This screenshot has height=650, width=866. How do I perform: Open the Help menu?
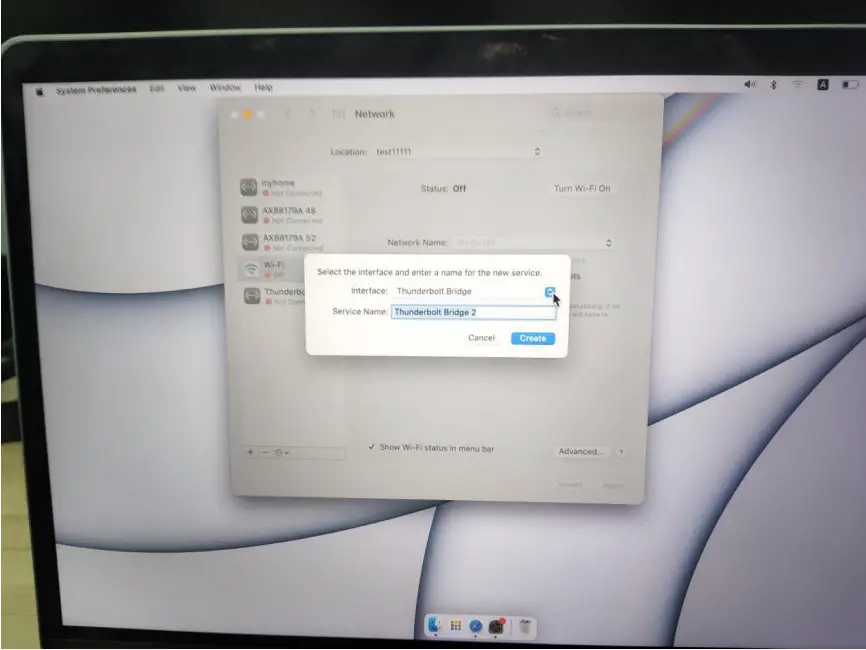263,87
